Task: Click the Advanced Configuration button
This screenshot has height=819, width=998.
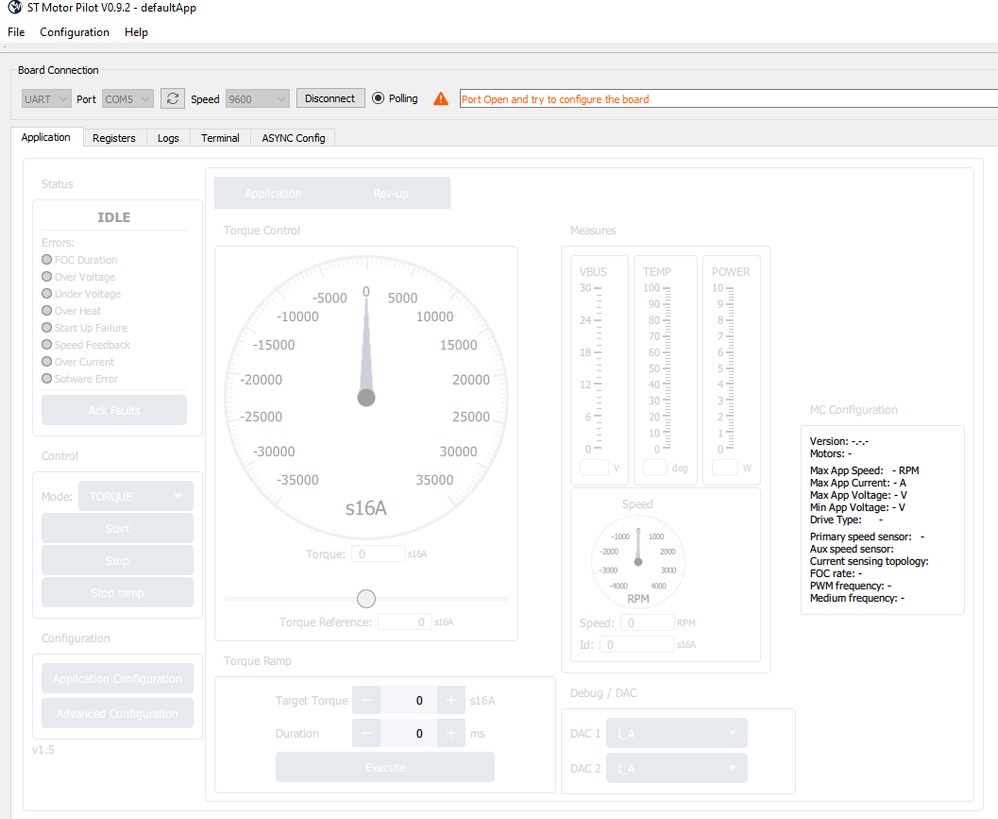Action: (x=117, y=713)
